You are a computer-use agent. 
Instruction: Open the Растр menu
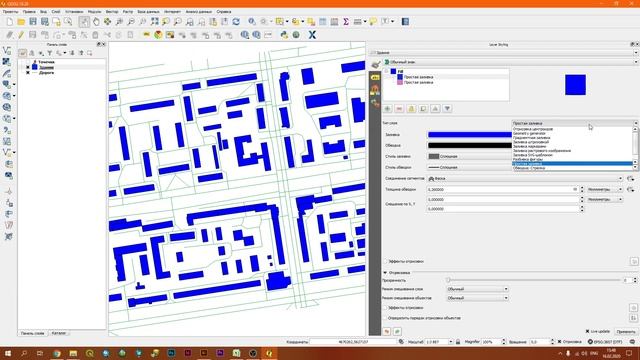(x=128, y=12)
